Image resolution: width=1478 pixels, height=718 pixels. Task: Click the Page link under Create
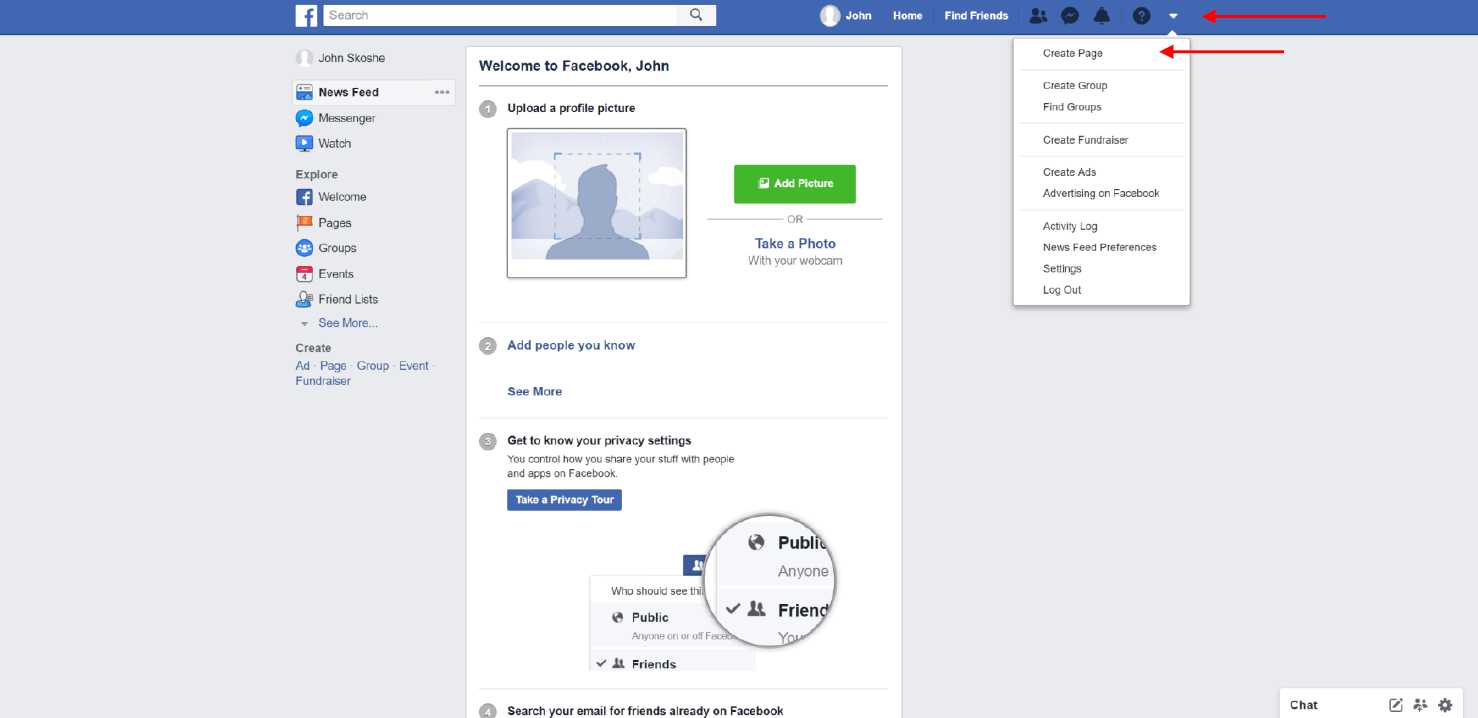click(x=333, y=366)
